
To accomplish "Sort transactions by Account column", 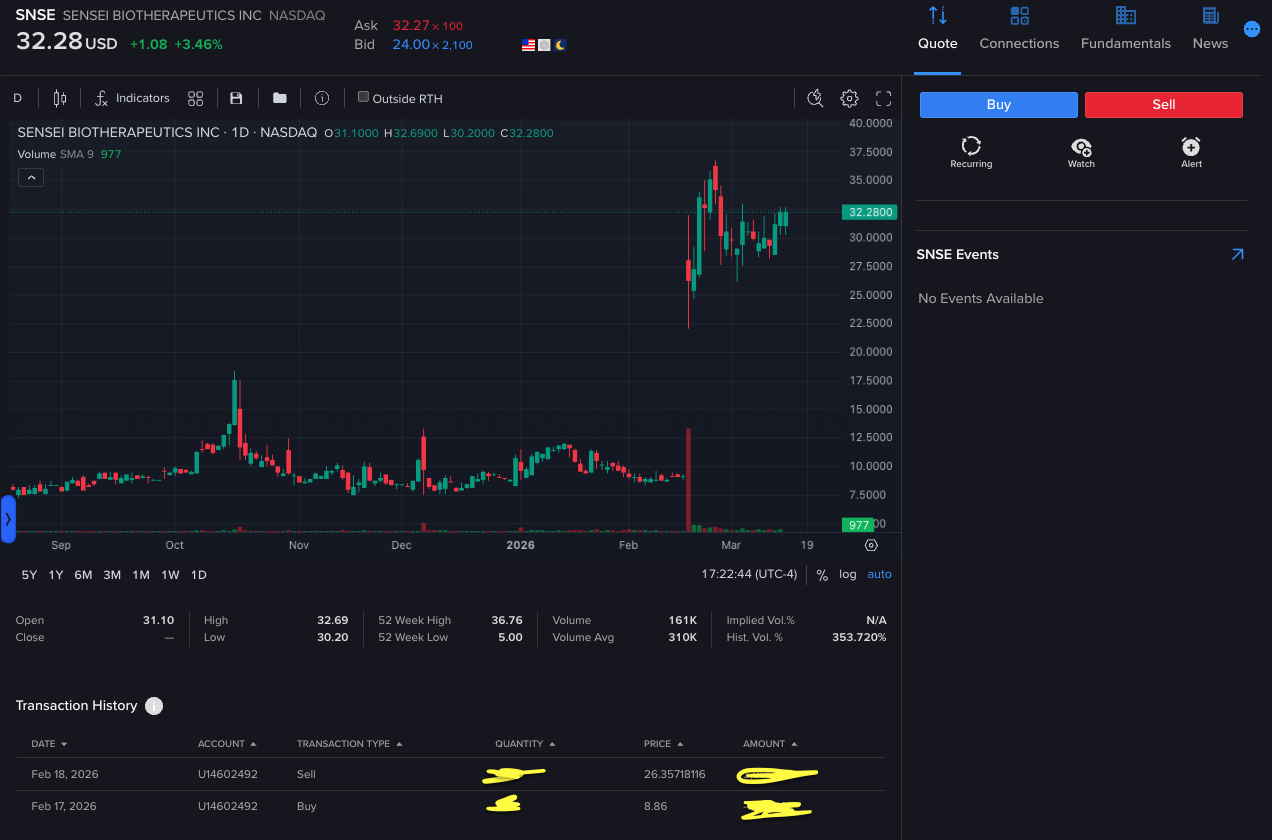I will pos(227,744).
